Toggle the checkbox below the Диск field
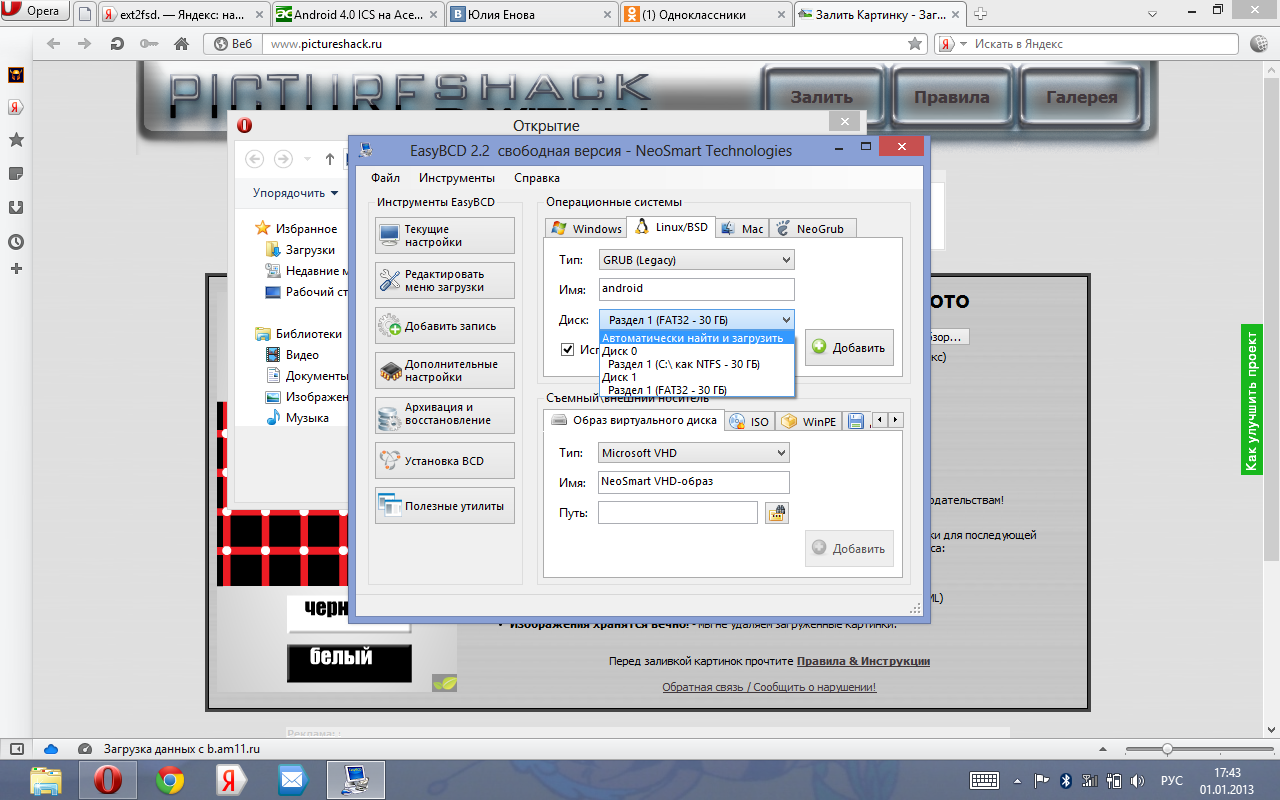Screen dimensions: 1280x800 (x=568, y=349)
